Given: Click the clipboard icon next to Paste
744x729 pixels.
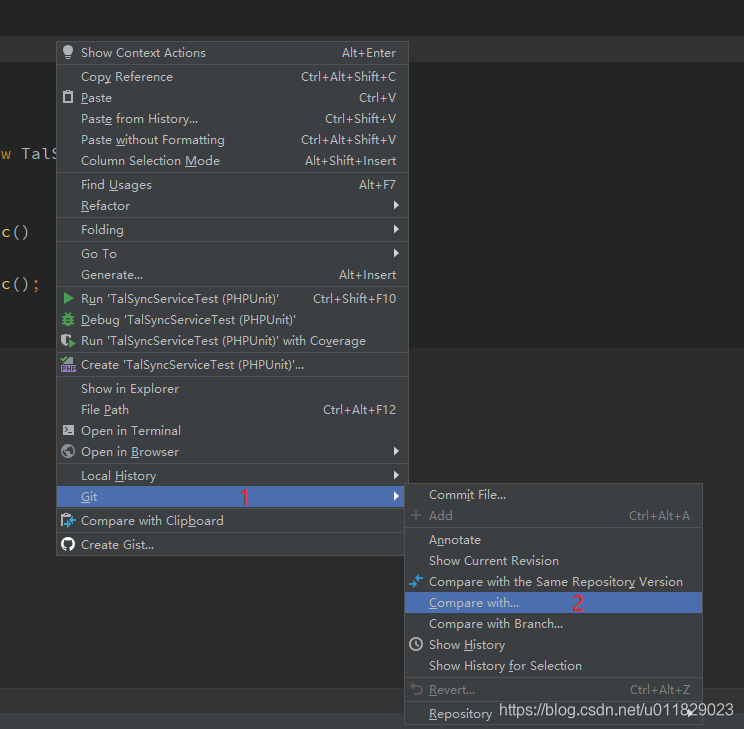Looking at the screenshot, I should click(x=68, y=97).
